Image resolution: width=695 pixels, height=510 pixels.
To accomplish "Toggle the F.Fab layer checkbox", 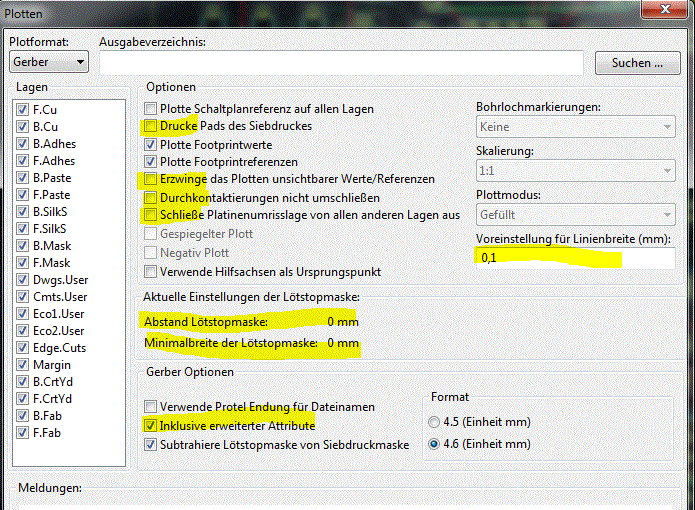I will pos(22,432).
